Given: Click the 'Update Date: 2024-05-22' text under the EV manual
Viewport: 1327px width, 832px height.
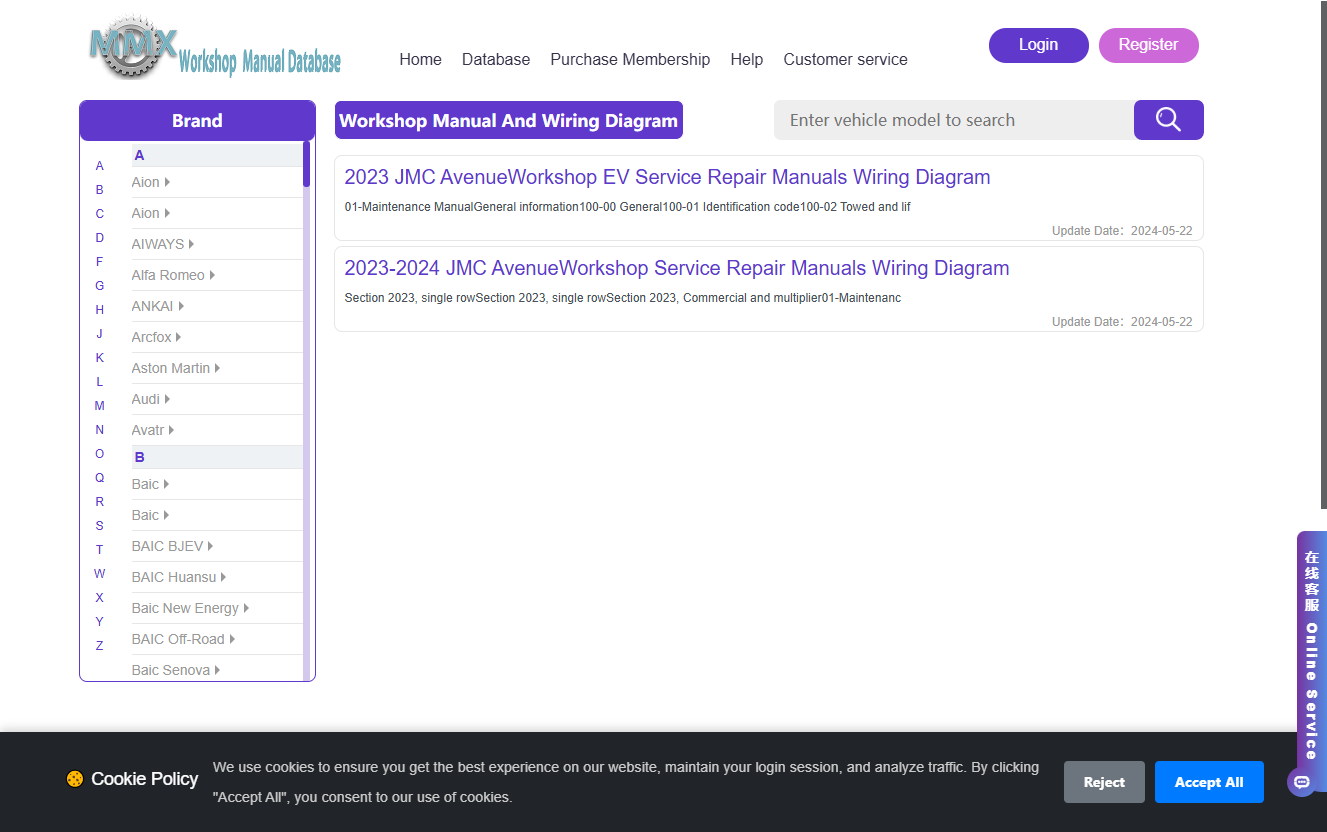Looking at the screenshot, I should (x=1122, y=231).
